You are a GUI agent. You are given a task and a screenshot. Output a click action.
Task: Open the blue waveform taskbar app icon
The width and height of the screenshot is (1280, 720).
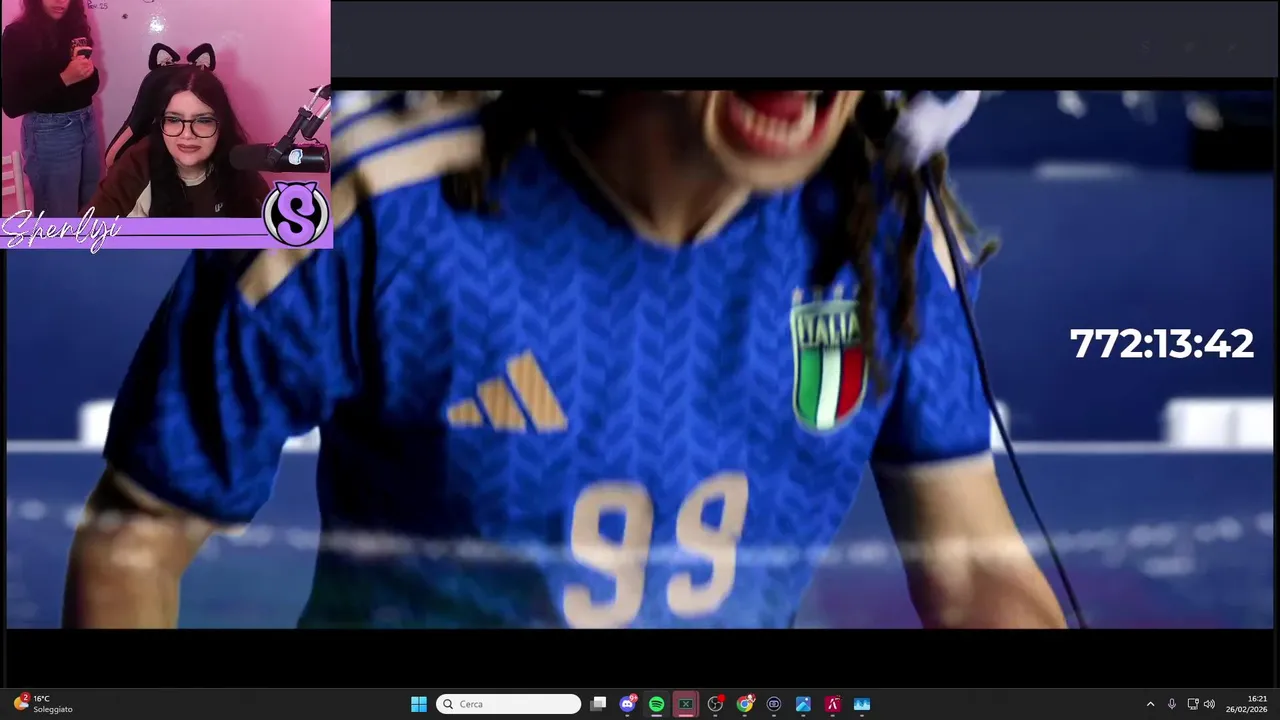click(x=862, y=704)
